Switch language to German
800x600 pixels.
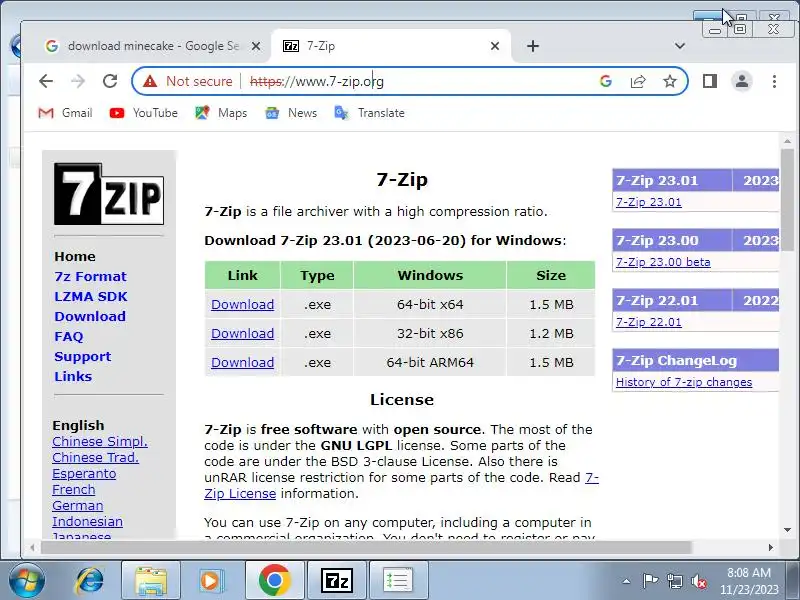[x=78, y=506]
